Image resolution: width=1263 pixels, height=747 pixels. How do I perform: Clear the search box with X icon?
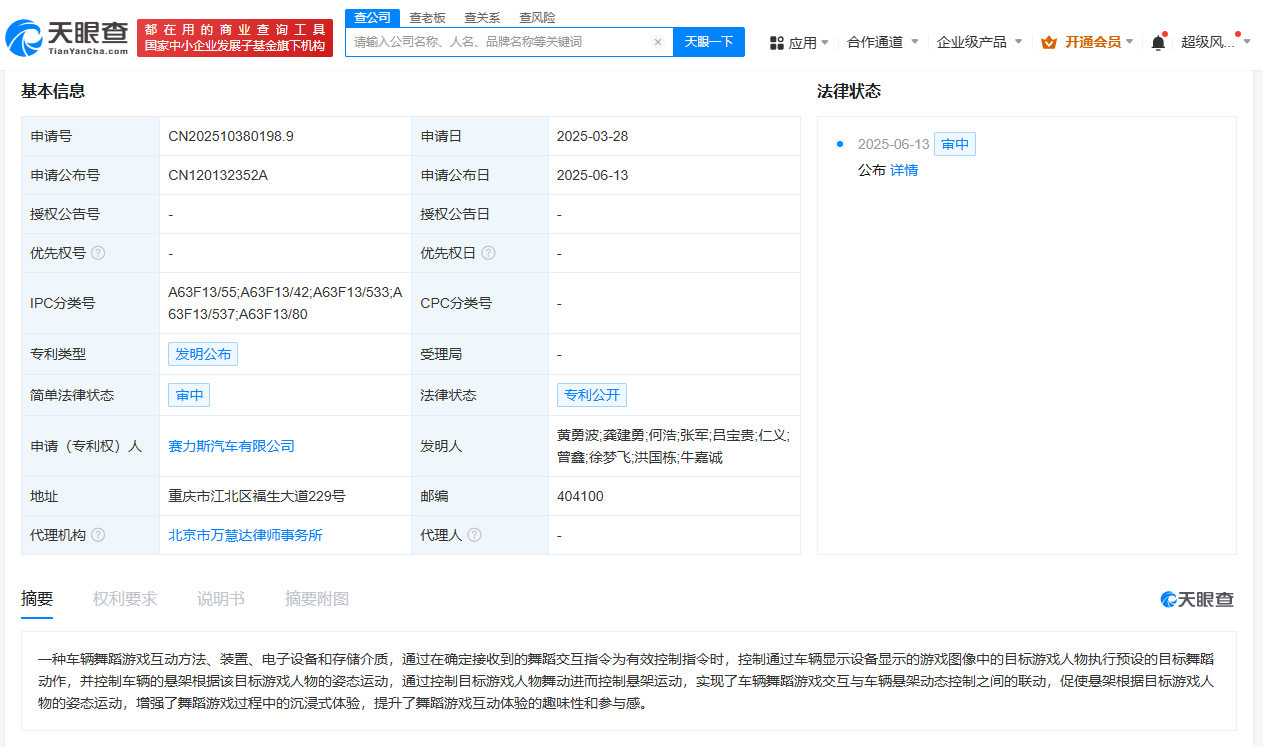coord(657,42)
